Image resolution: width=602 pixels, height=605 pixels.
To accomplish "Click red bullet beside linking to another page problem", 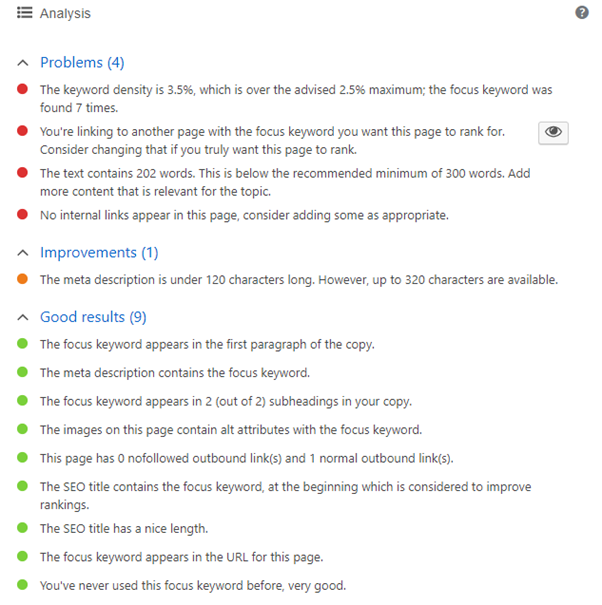I will point(23,131).
